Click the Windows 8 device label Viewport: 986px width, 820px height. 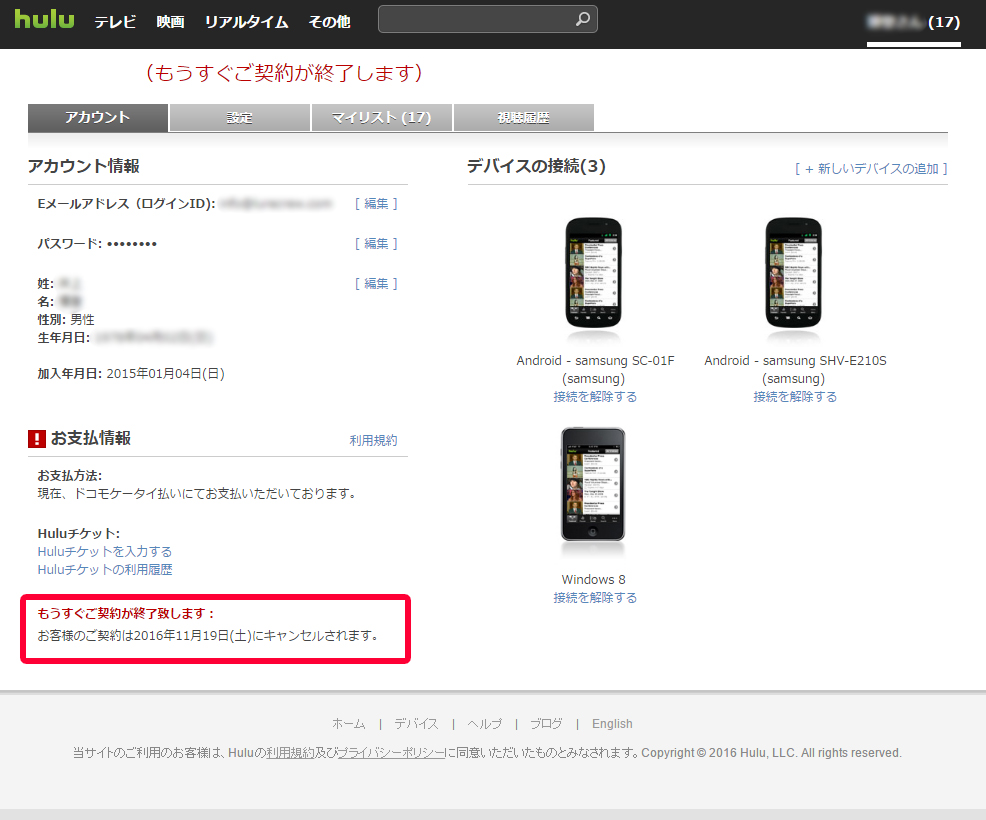pos(594,579)
